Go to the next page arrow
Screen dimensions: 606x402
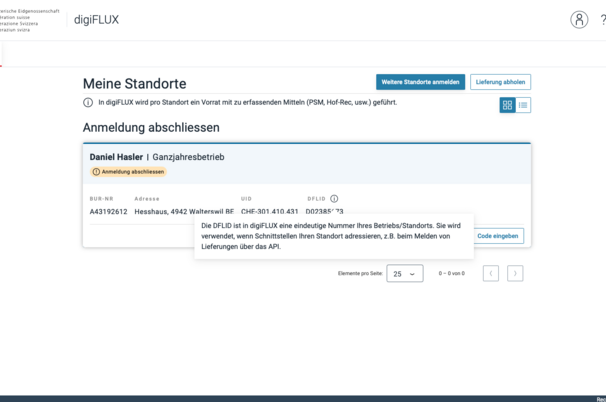515,273
